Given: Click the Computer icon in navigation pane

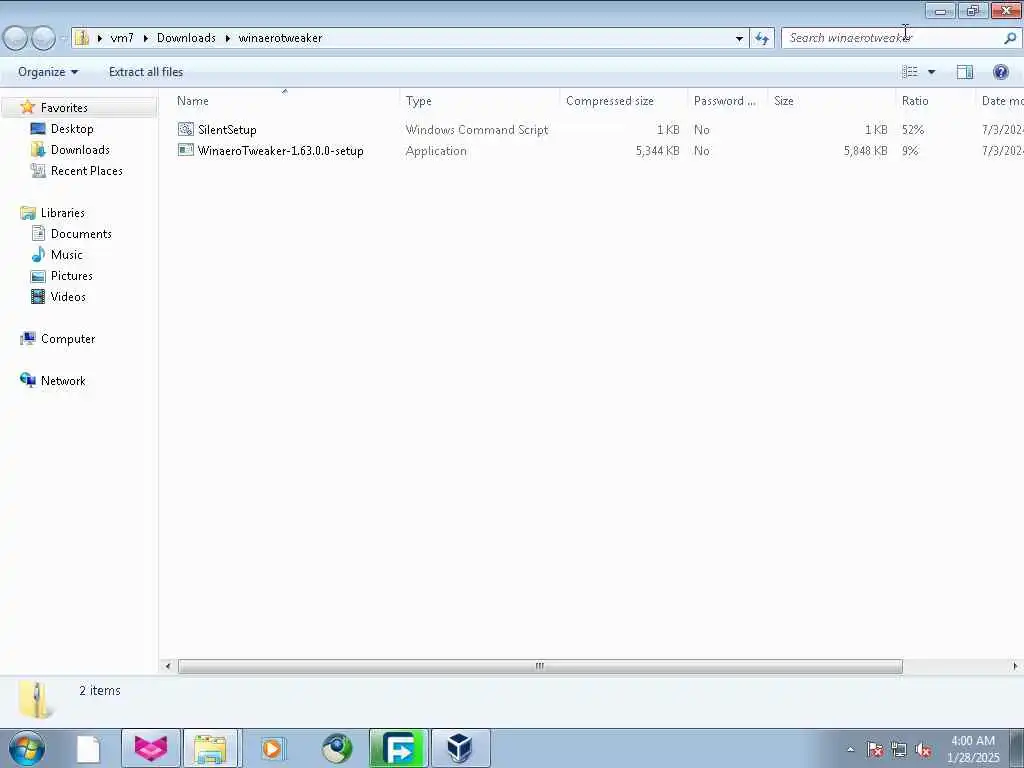Looking at the screenshot, I should pos(27,338).
